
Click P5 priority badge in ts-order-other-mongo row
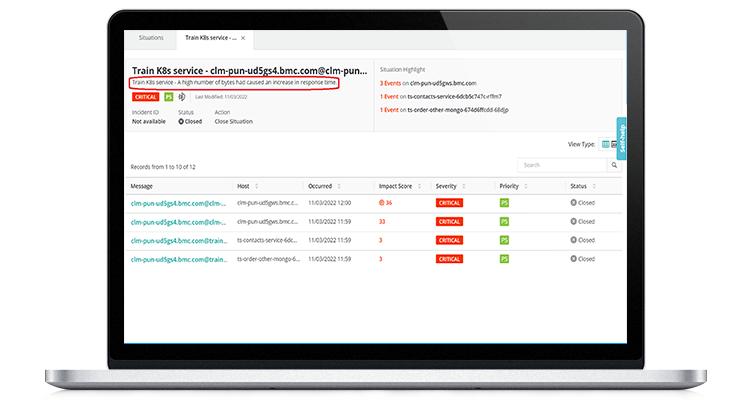pyautogui.click(x=504, y=259)
